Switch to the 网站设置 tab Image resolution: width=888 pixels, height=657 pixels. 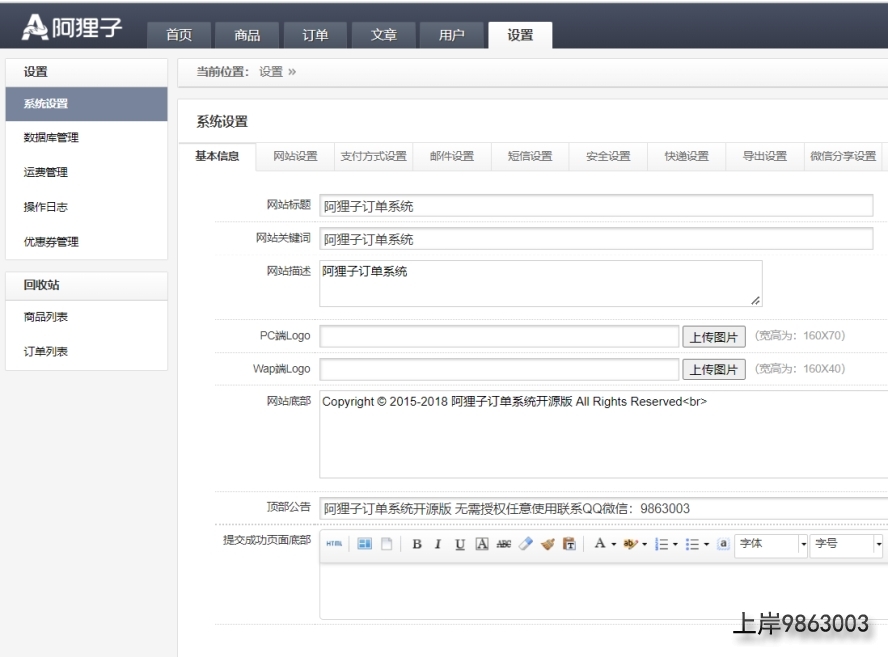tap(295, 156)
